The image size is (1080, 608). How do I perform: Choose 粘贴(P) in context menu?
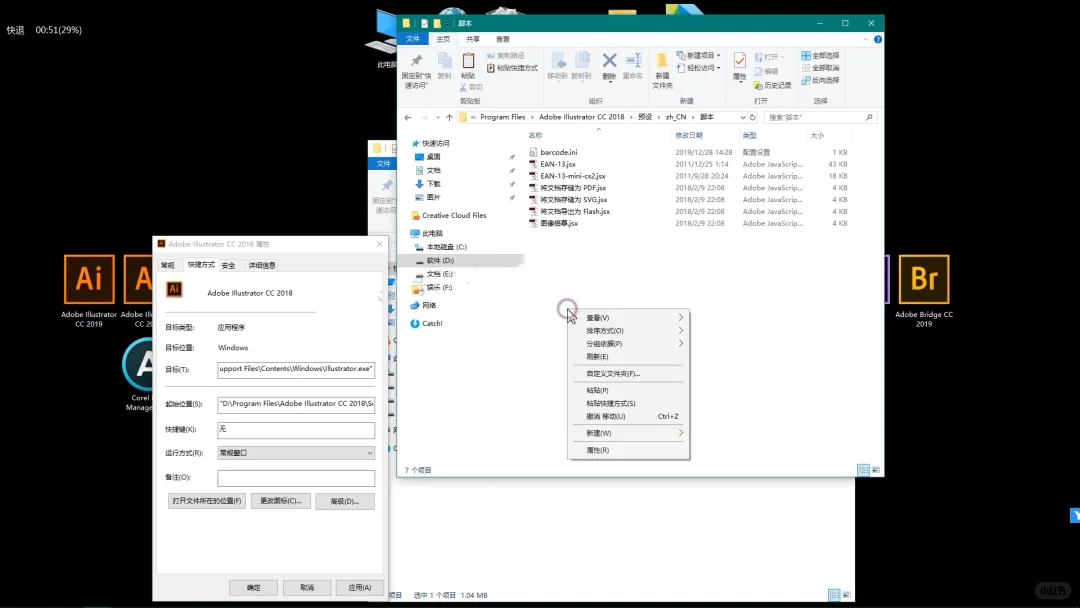pyautogui.click(x=628, y=390)
